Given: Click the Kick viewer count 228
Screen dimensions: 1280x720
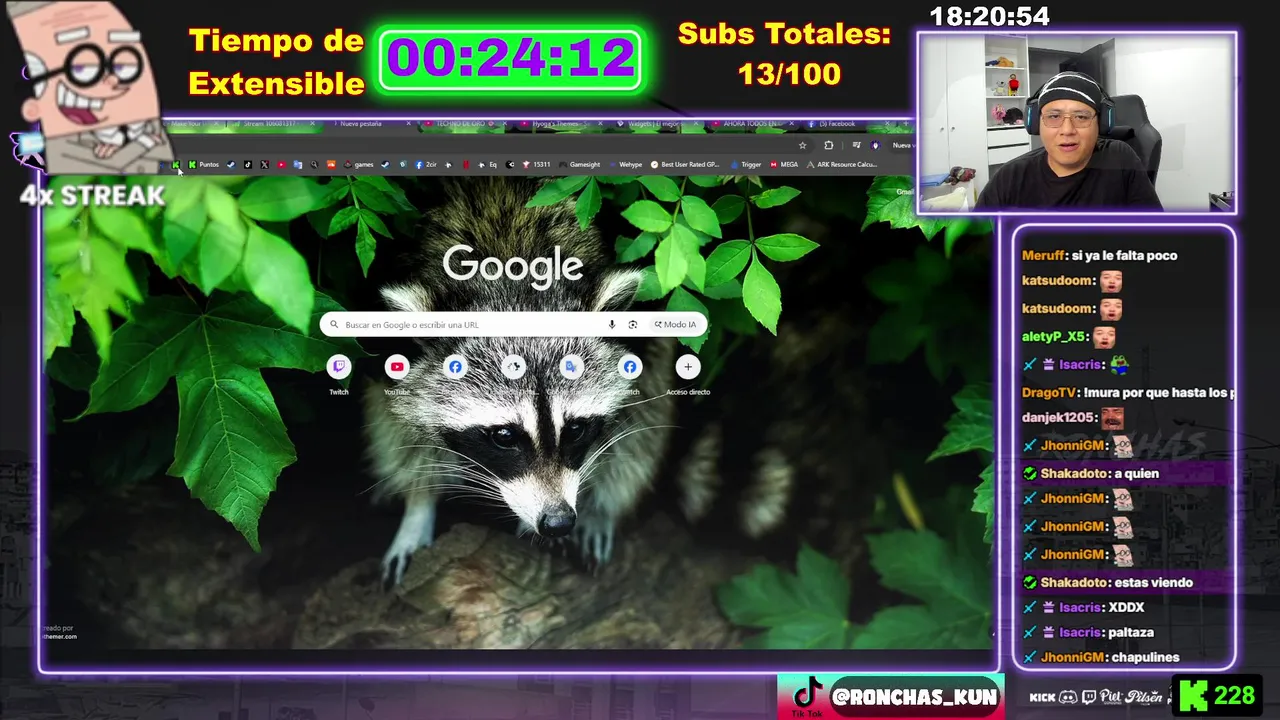Looking at the screenshot, I should coord(1218,695).
